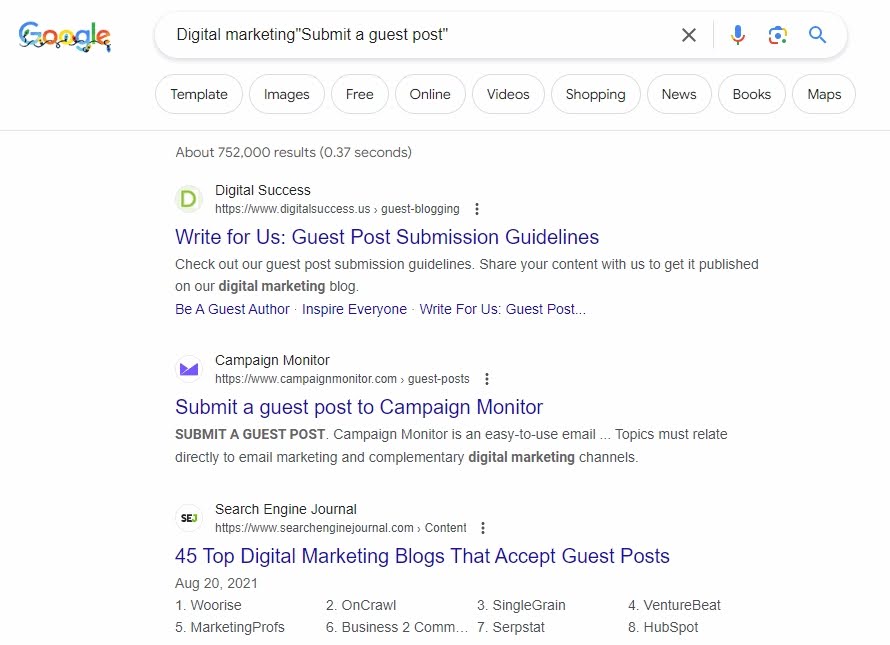Click the campaignmonitor.com guest-posts URL
Viewport: 890px width, 645px height.
click(x=342, y=379)
